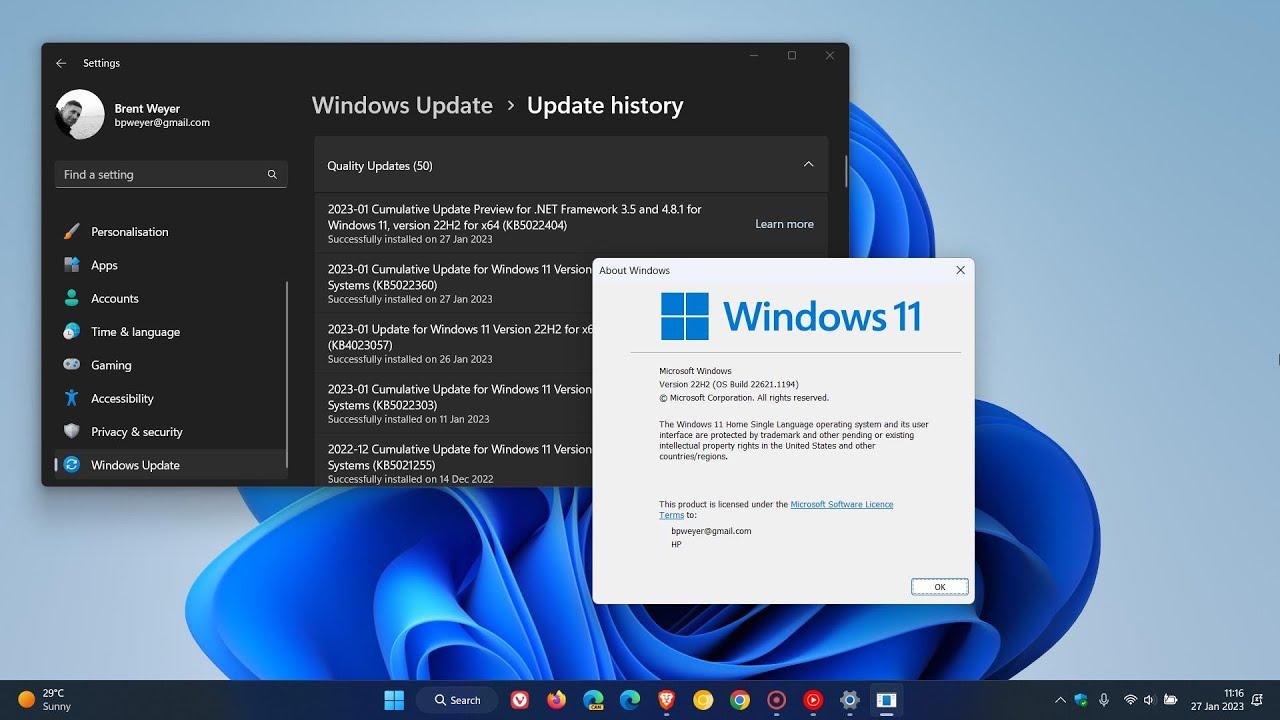Viewport: 1280px width, 720px height.
Task: Click Windows Update breadcrumb link
Action: pos(402,106)
